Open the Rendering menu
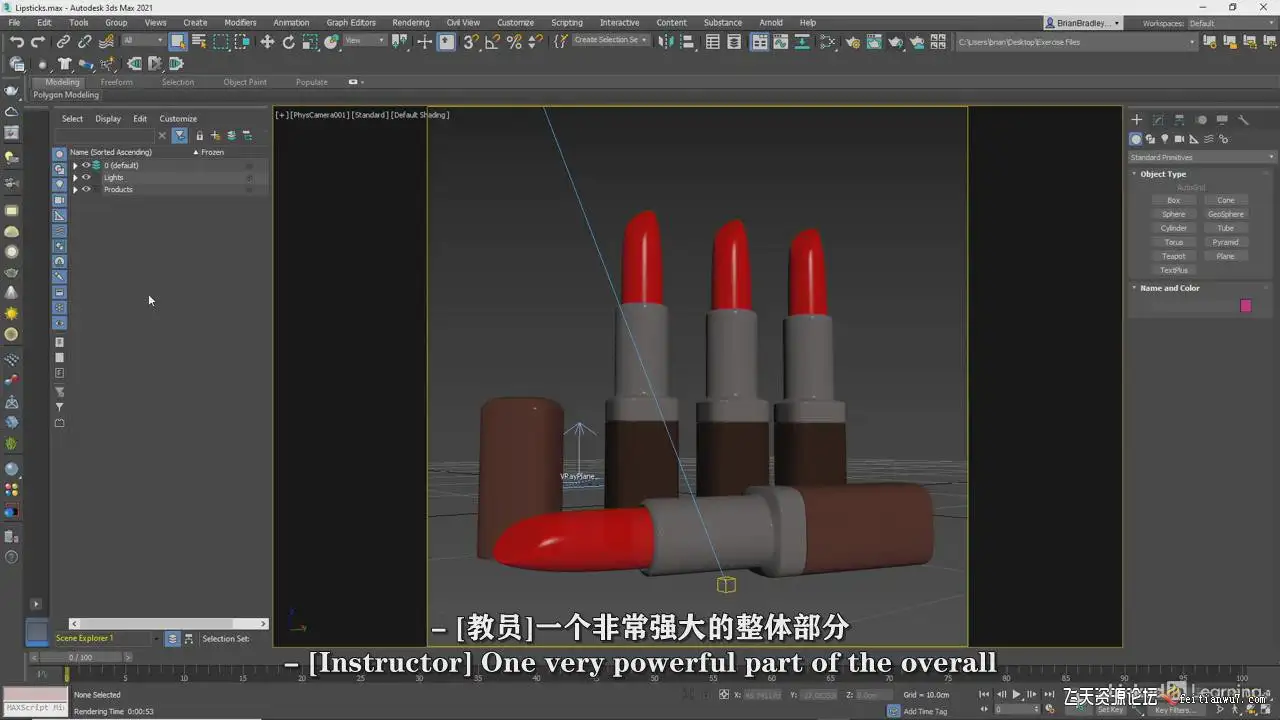The height and width of the screenshot is (720, 1280). click(x=410, y=22)
